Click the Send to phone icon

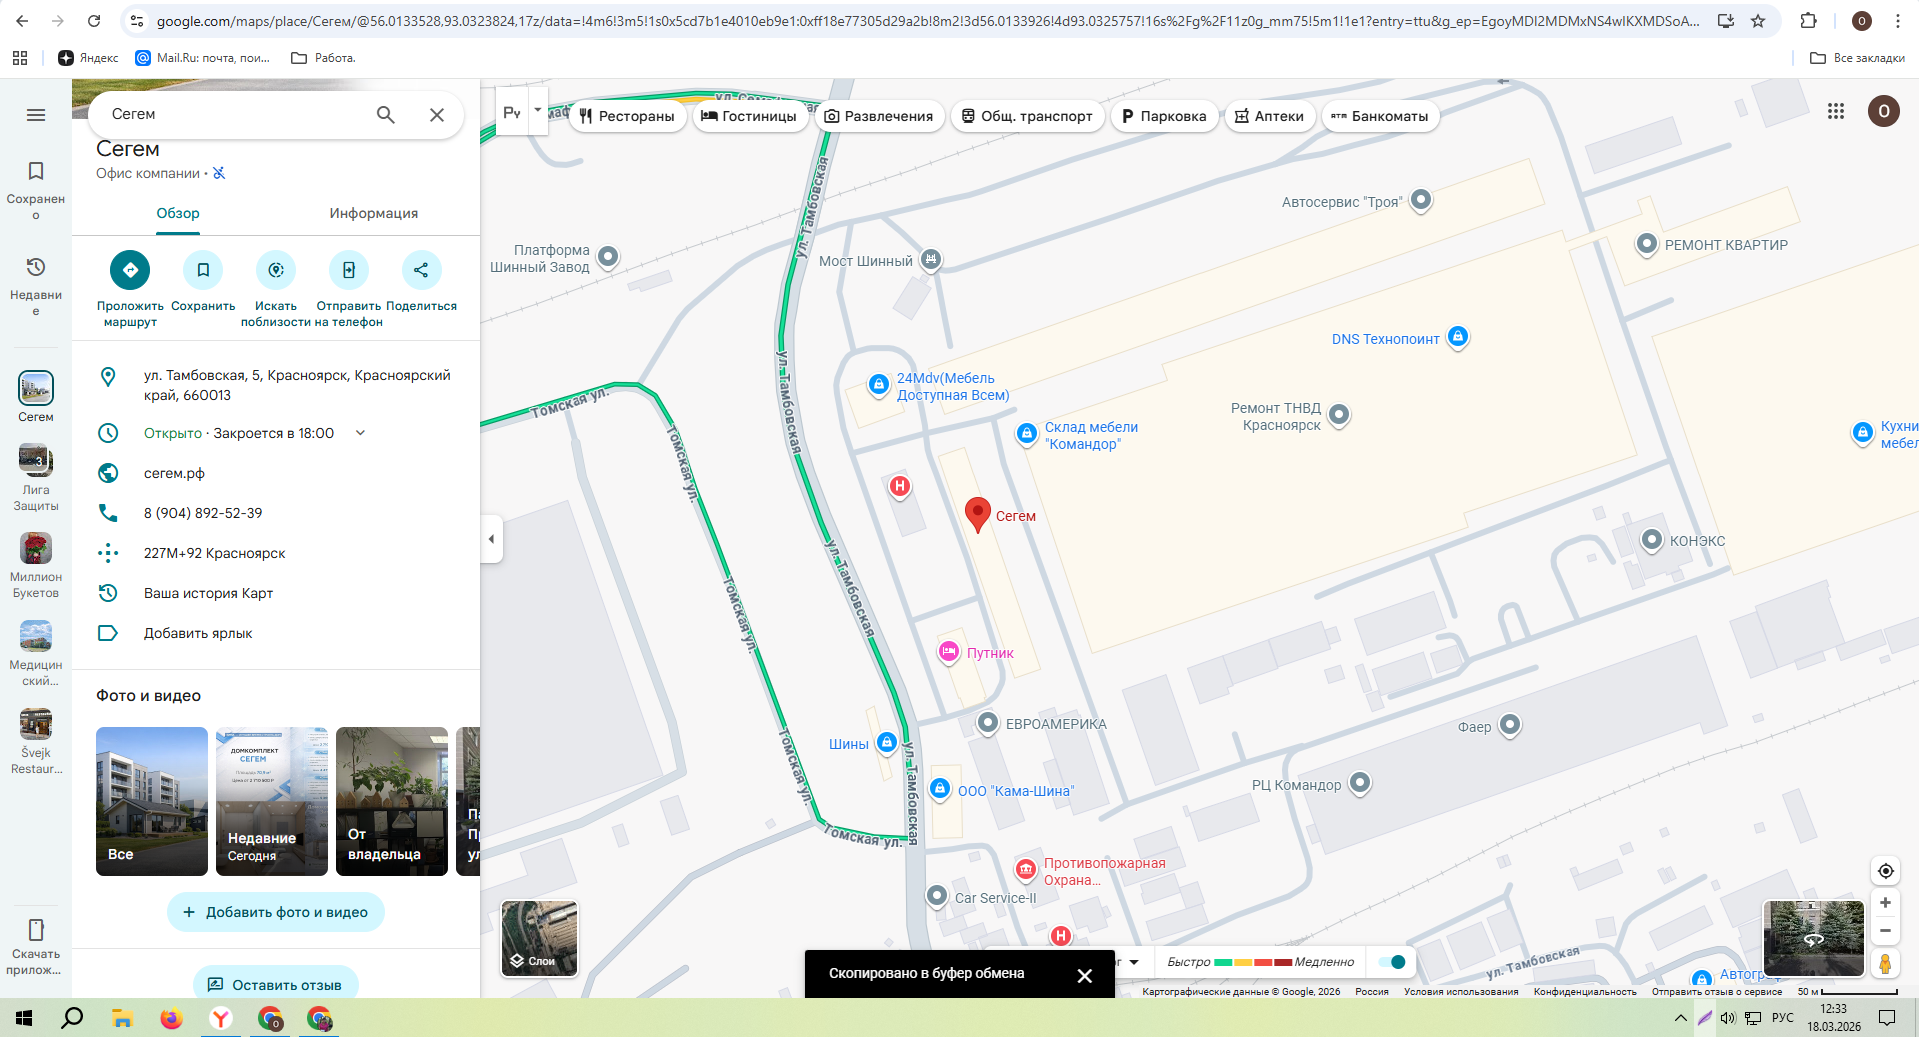coord(349,270)
